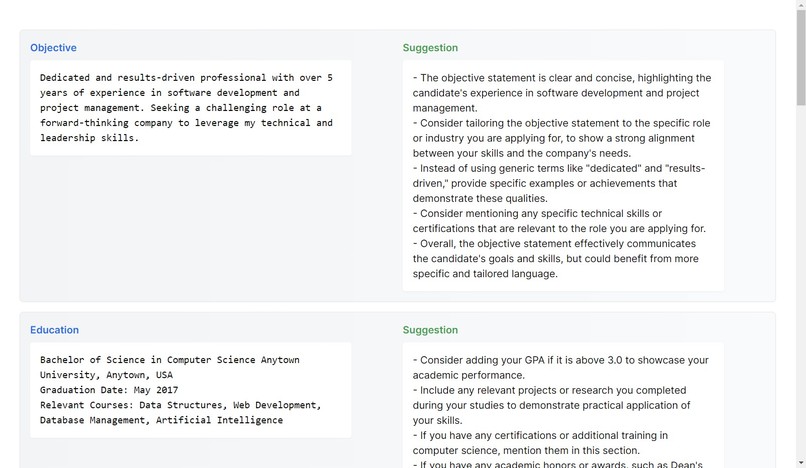The height and width of the screenshot is (468, 806).
Task: Click the Objective section heading
Action: (53, 48)
